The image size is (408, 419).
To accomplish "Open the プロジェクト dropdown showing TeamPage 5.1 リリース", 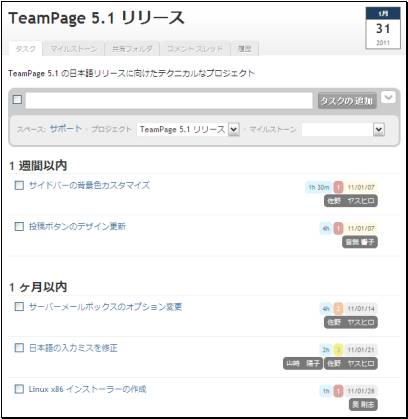I will [x=188, y=129].
